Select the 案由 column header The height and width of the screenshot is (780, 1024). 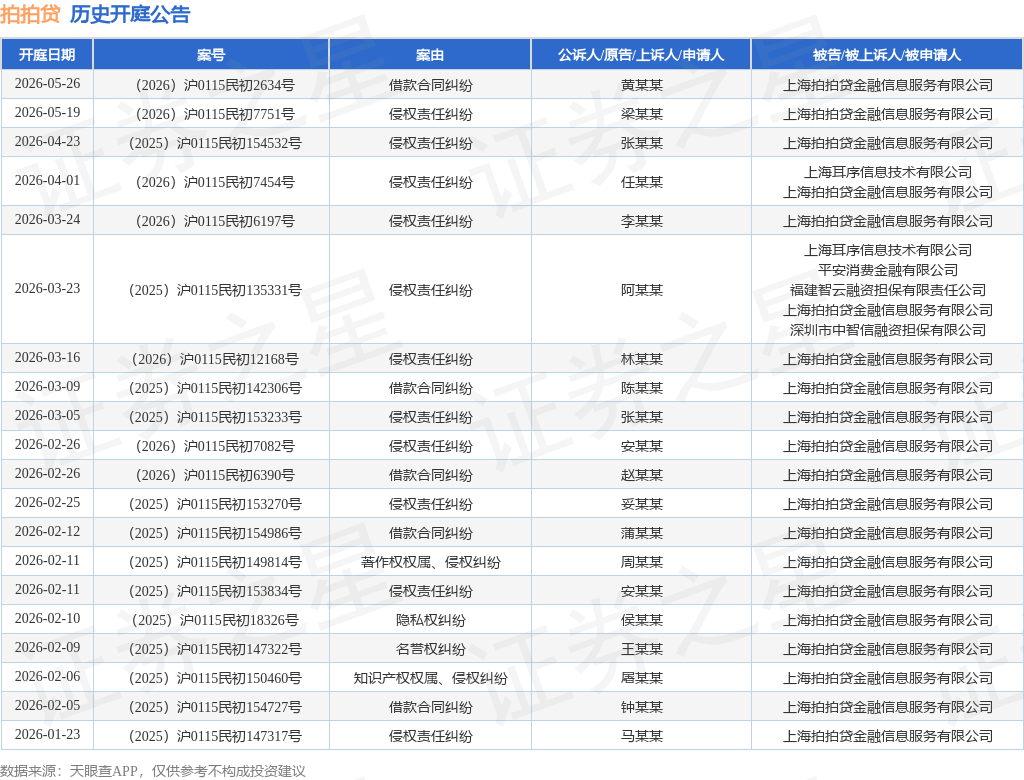click(430, 55)
